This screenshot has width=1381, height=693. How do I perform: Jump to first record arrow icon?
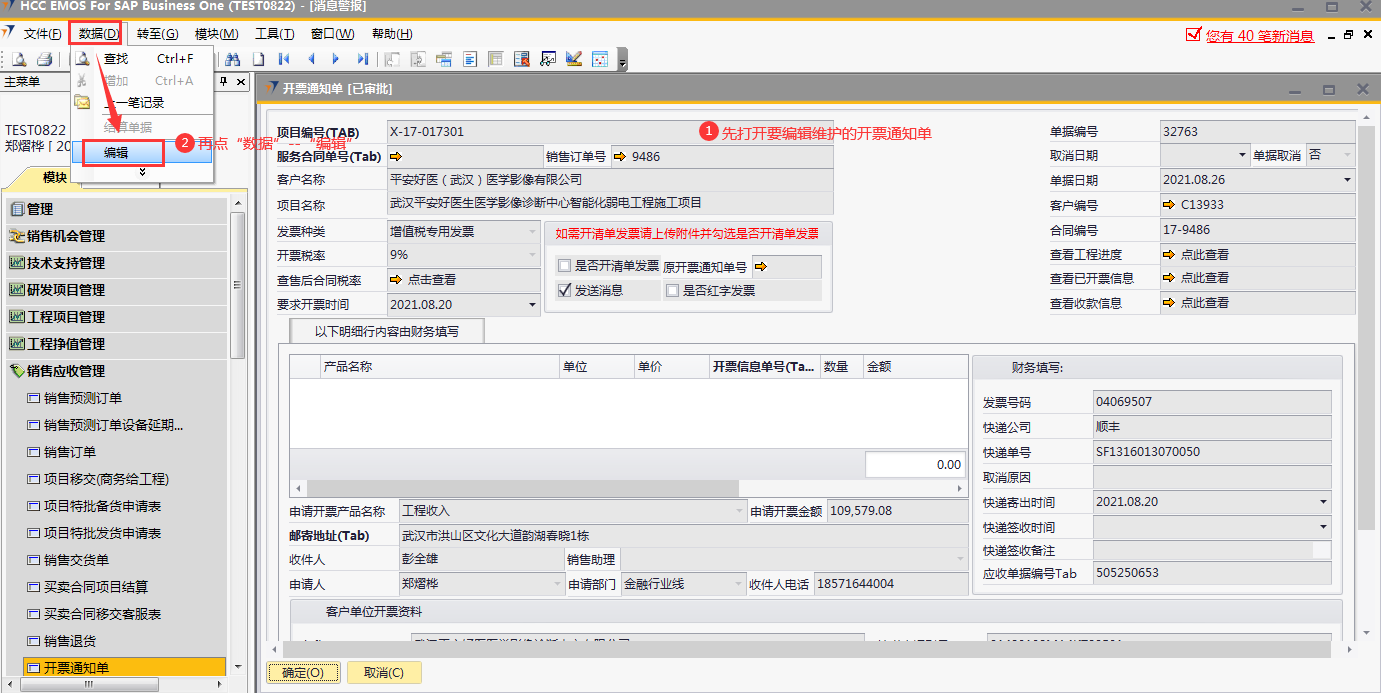(x=284, y=60)
